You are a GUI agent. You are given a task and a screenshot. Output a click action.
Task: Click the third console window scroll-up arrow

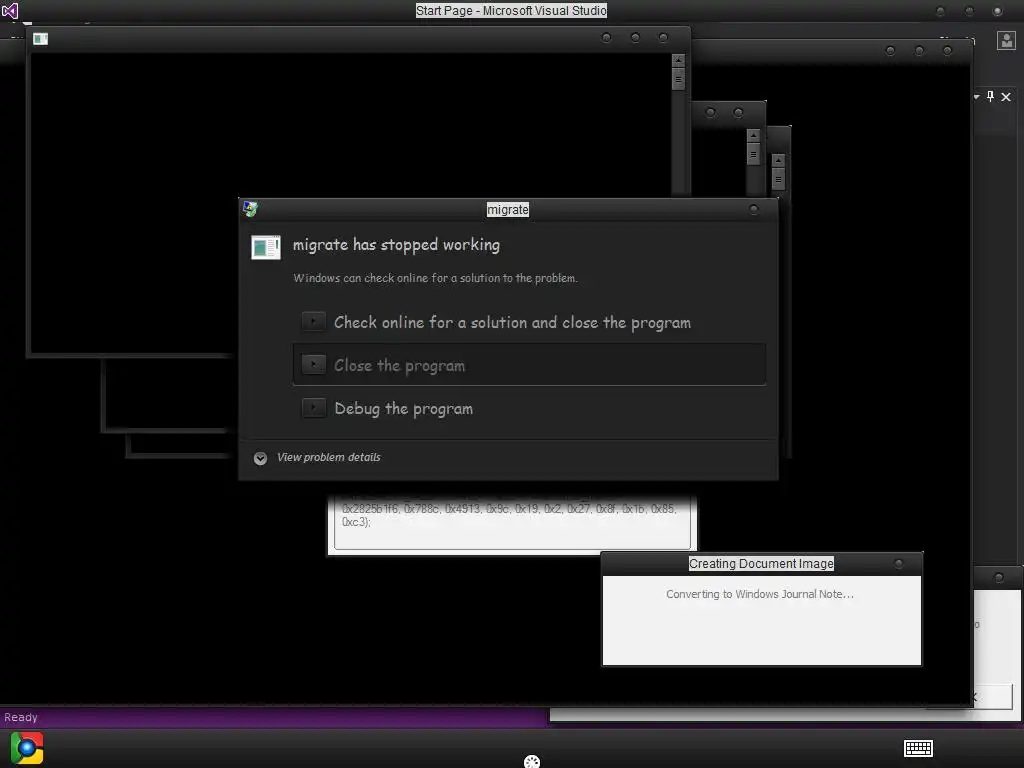click(x=778, y=160)
